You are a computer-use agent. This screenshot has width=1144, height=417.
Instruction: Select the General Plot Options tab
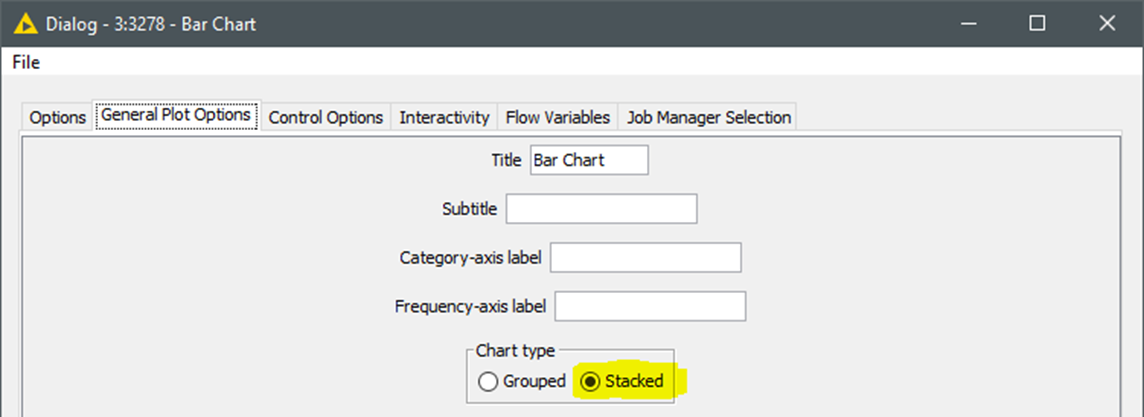point(176,115)
